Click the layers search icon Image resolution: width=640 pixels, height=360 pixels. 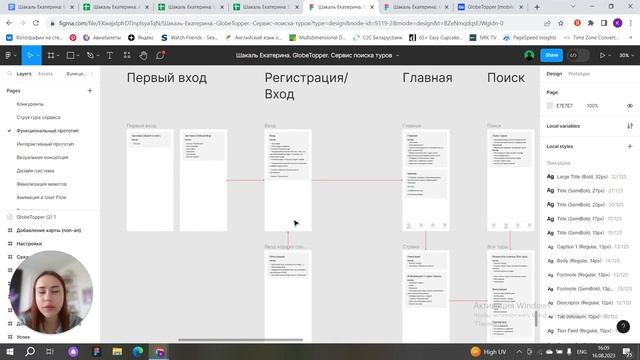(x=9, y=73)
